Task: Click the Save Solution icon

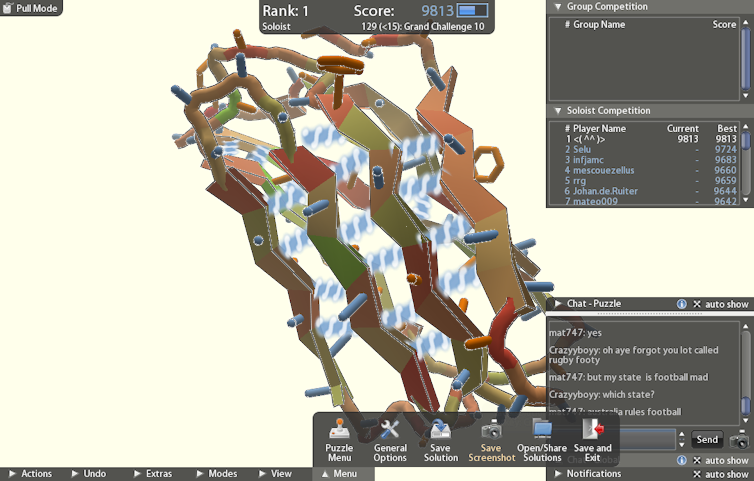Action: point(441,431)
